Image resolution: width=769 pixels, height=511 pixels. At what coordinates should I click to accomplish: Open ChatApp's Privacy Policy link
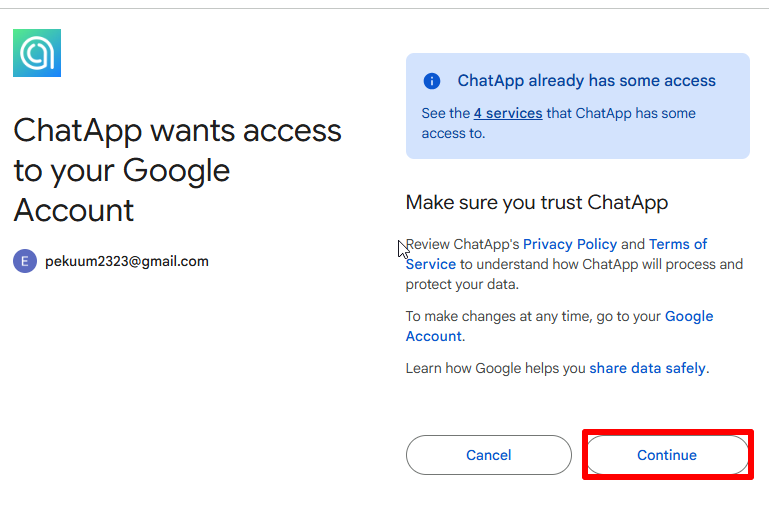tap(569, 244)
